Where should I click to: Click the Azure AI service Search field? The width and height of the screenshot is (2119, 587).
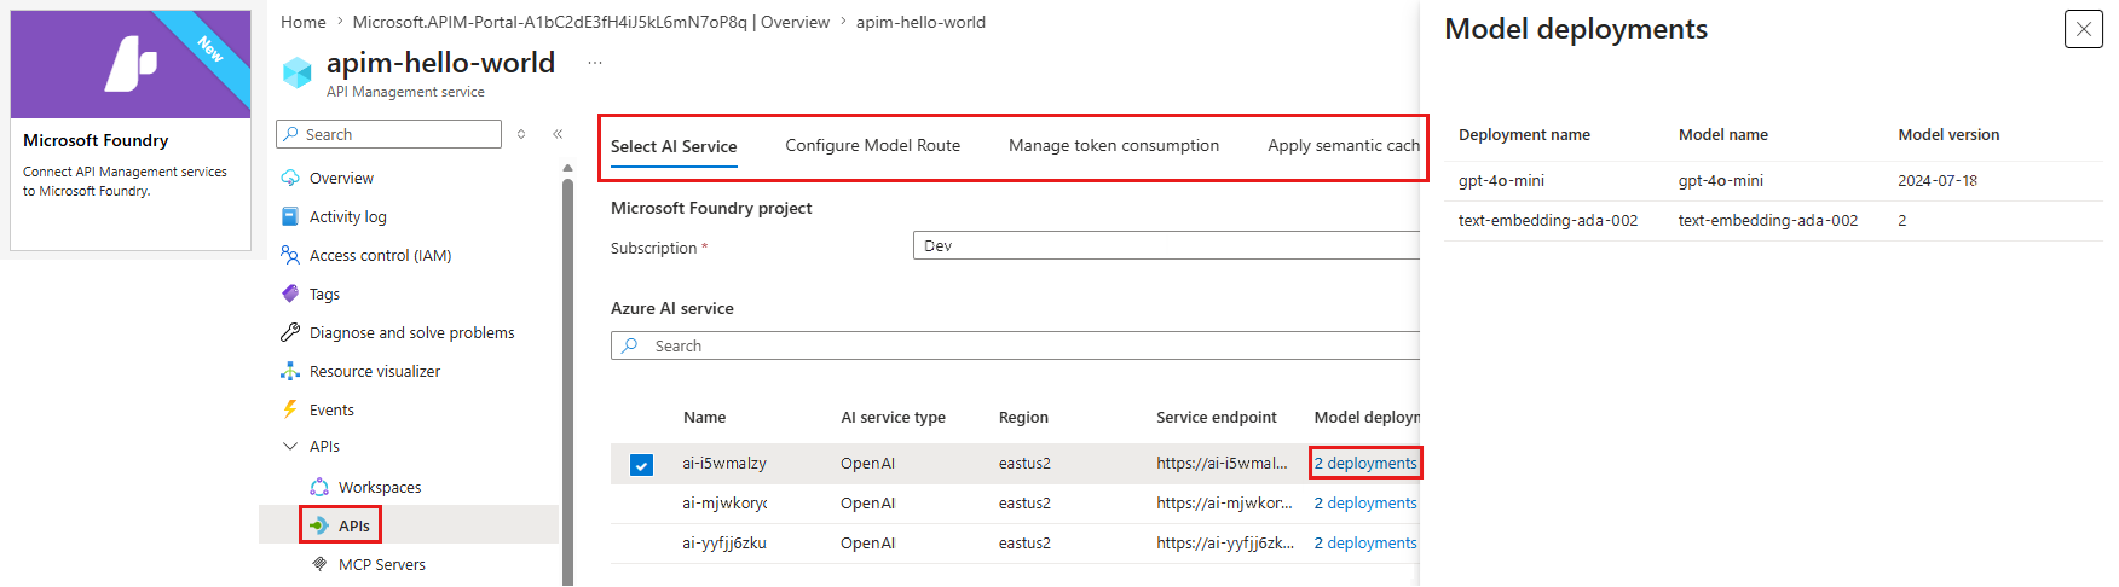(1015, 345)
